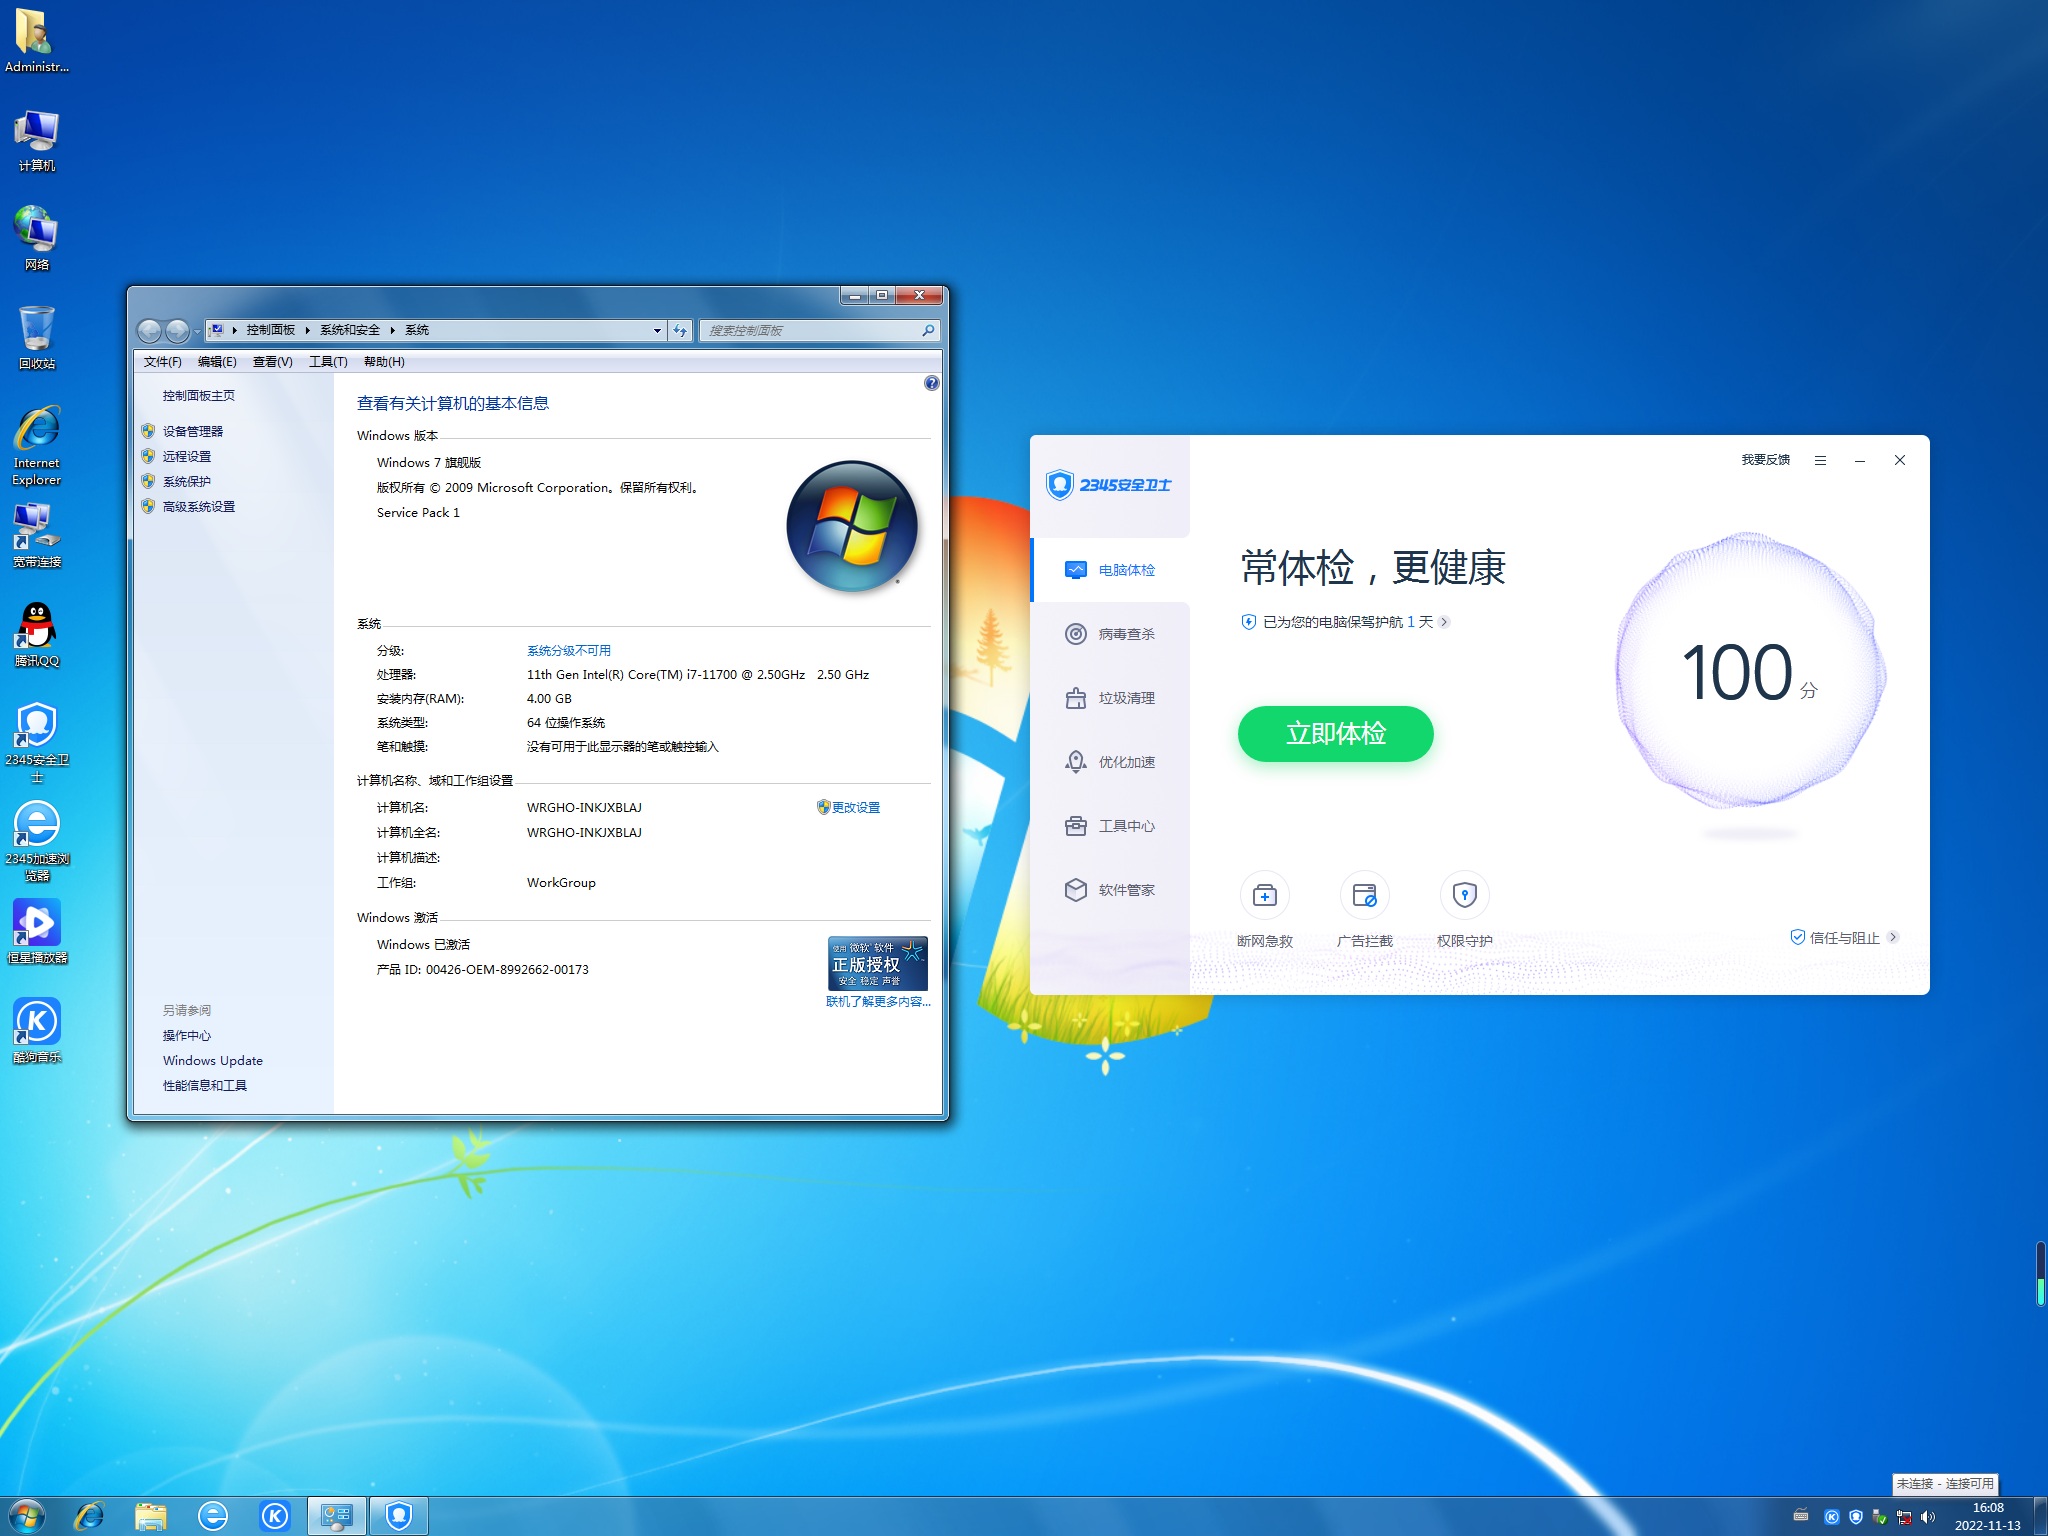Launch 腾讯QQ desktop shortcut
The height and width of the screenshot is (1536, 2048).
36,635
